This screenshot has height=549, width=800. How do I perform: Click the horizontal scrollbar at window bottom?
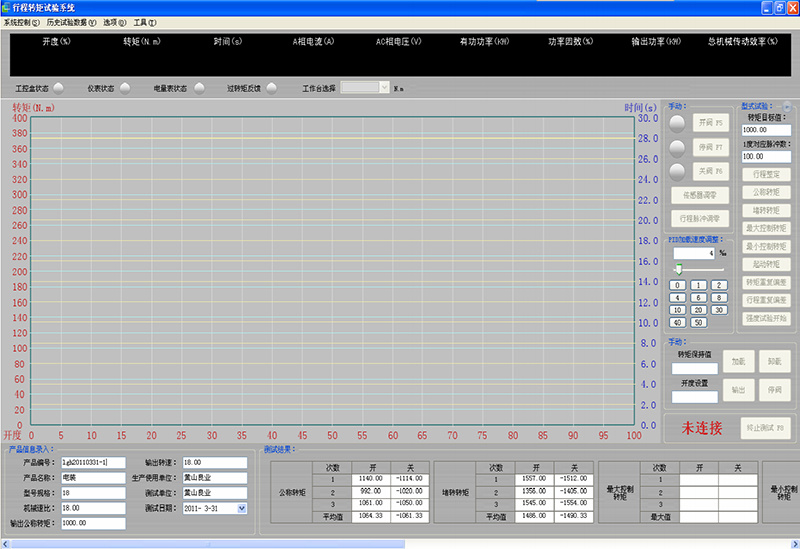[x=208, y=544]
